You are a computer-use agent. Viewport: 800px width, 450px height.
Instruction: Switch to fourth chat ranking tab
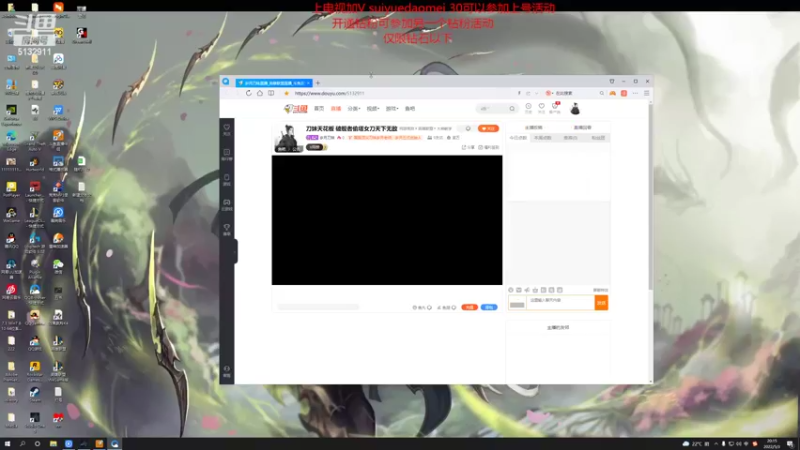click(x=597, y=138)
